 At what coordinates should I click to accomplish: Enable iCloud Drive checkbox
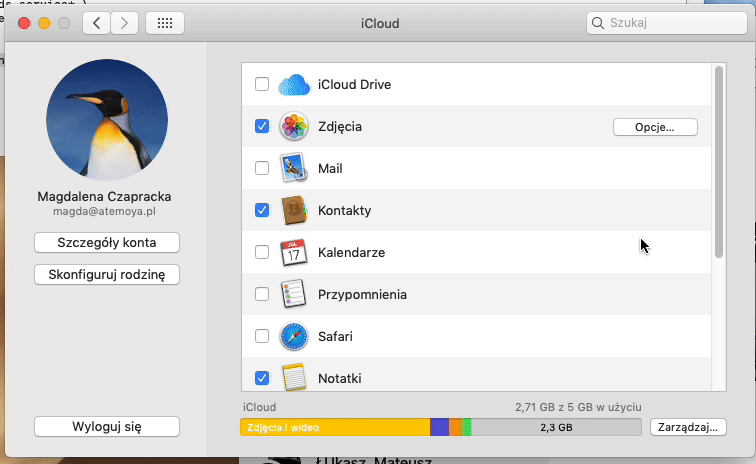point(262,84)
